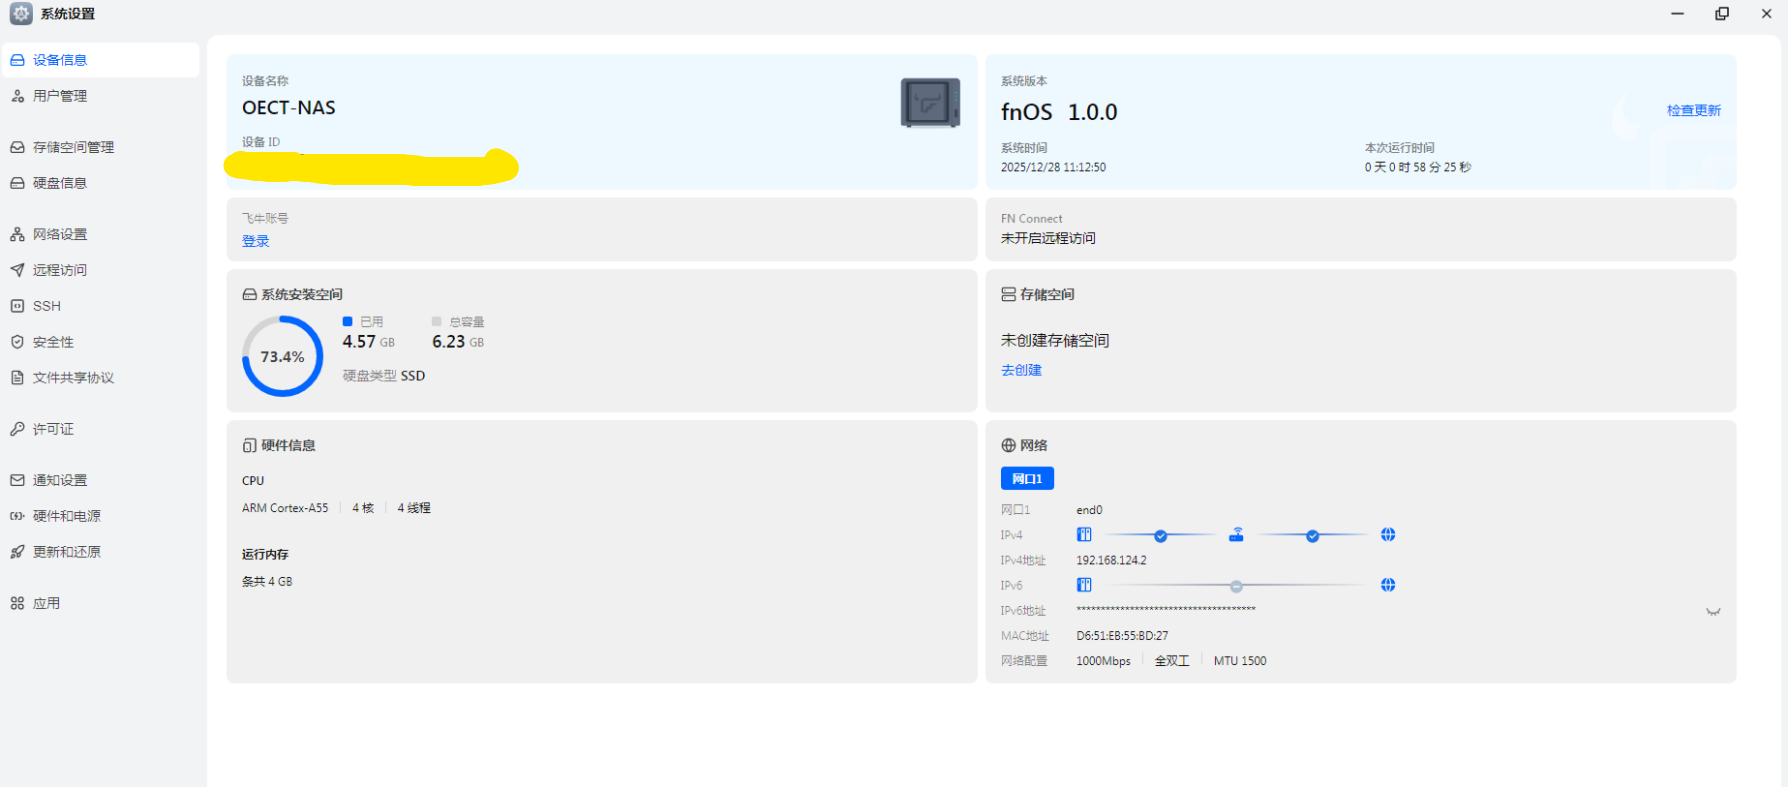Click the router icon in the IPv4 row
The height and width of the screenshot is (787, 1788).
coord(1236,535)
